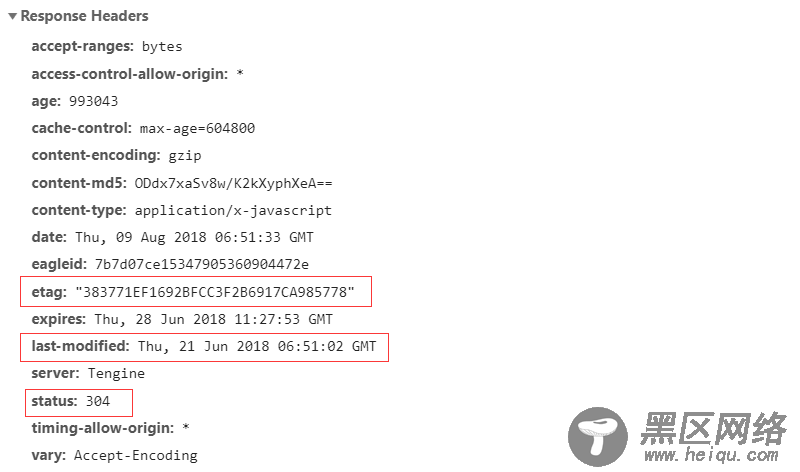Click the access-control-allow-origin header name
800x472 pixels.
point(130,74)
